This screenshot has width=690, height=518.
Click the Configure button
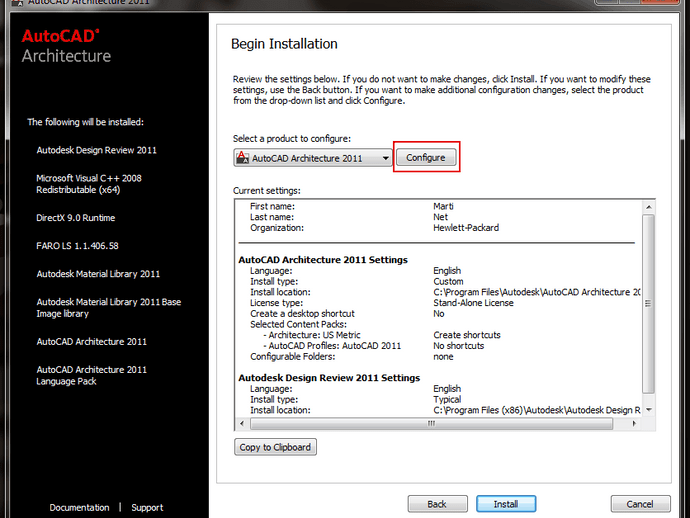tap(426, 157)
